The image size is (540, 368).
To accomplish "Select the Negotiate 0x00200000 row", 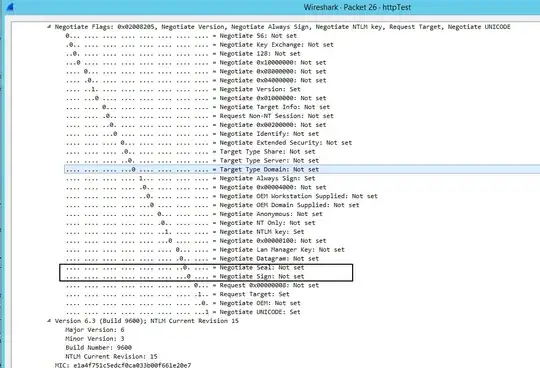I will (196, 125).
